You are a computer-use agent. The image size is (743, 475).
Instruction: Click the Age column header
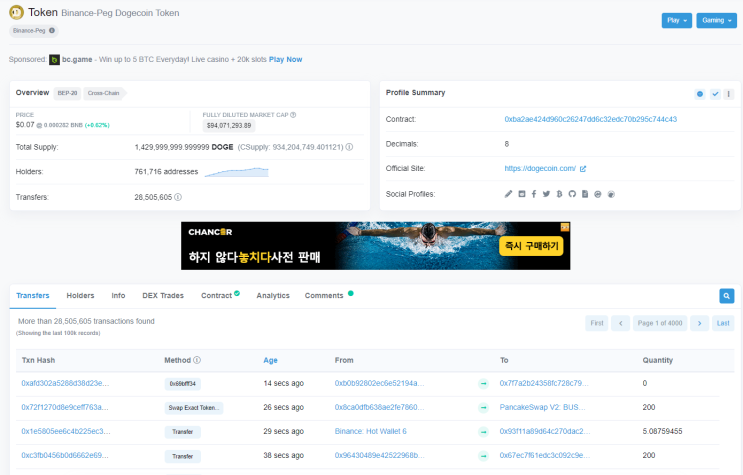[x=271, y=360]
